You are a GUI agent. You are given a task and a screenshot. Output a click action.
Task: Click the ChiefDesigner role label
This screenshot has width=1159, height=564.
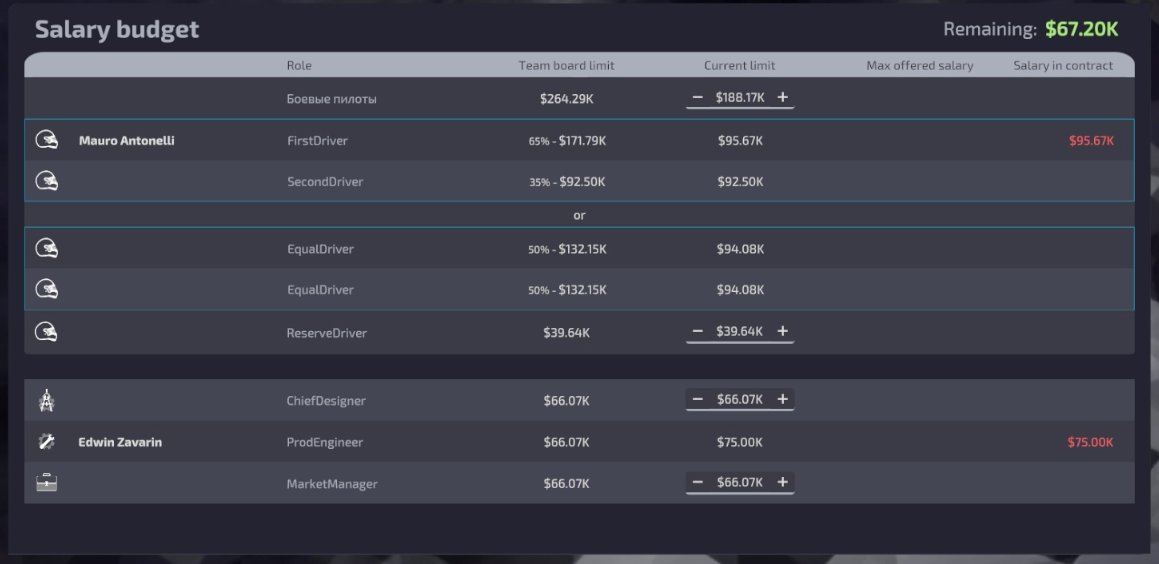[x=326, y=401]
